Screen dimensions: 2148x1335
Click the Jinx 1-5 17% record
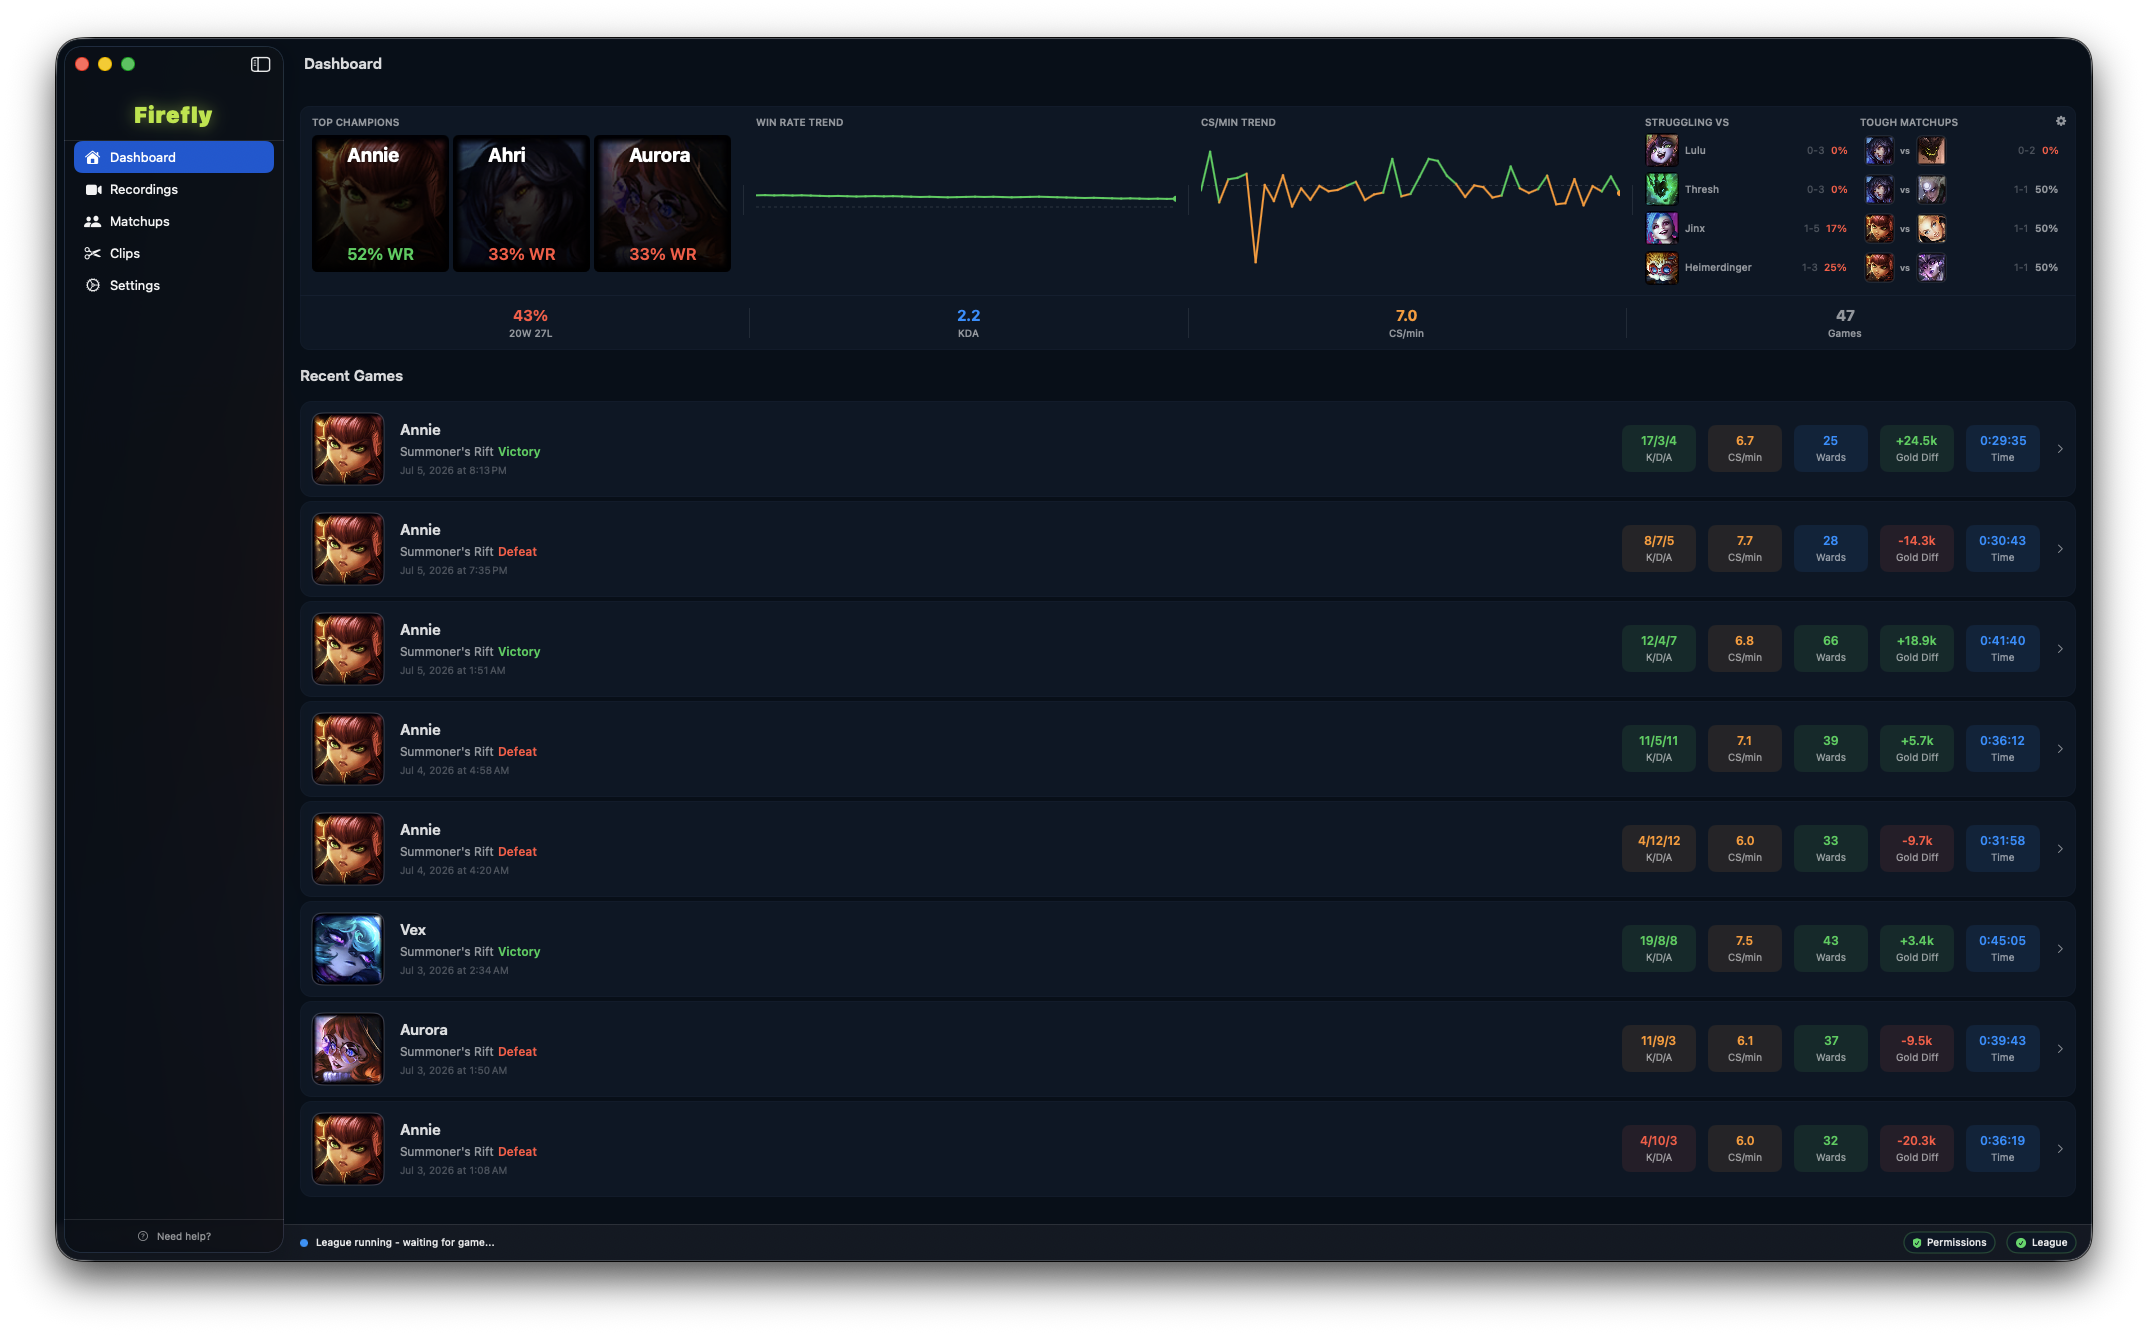tap(1825, 228)
